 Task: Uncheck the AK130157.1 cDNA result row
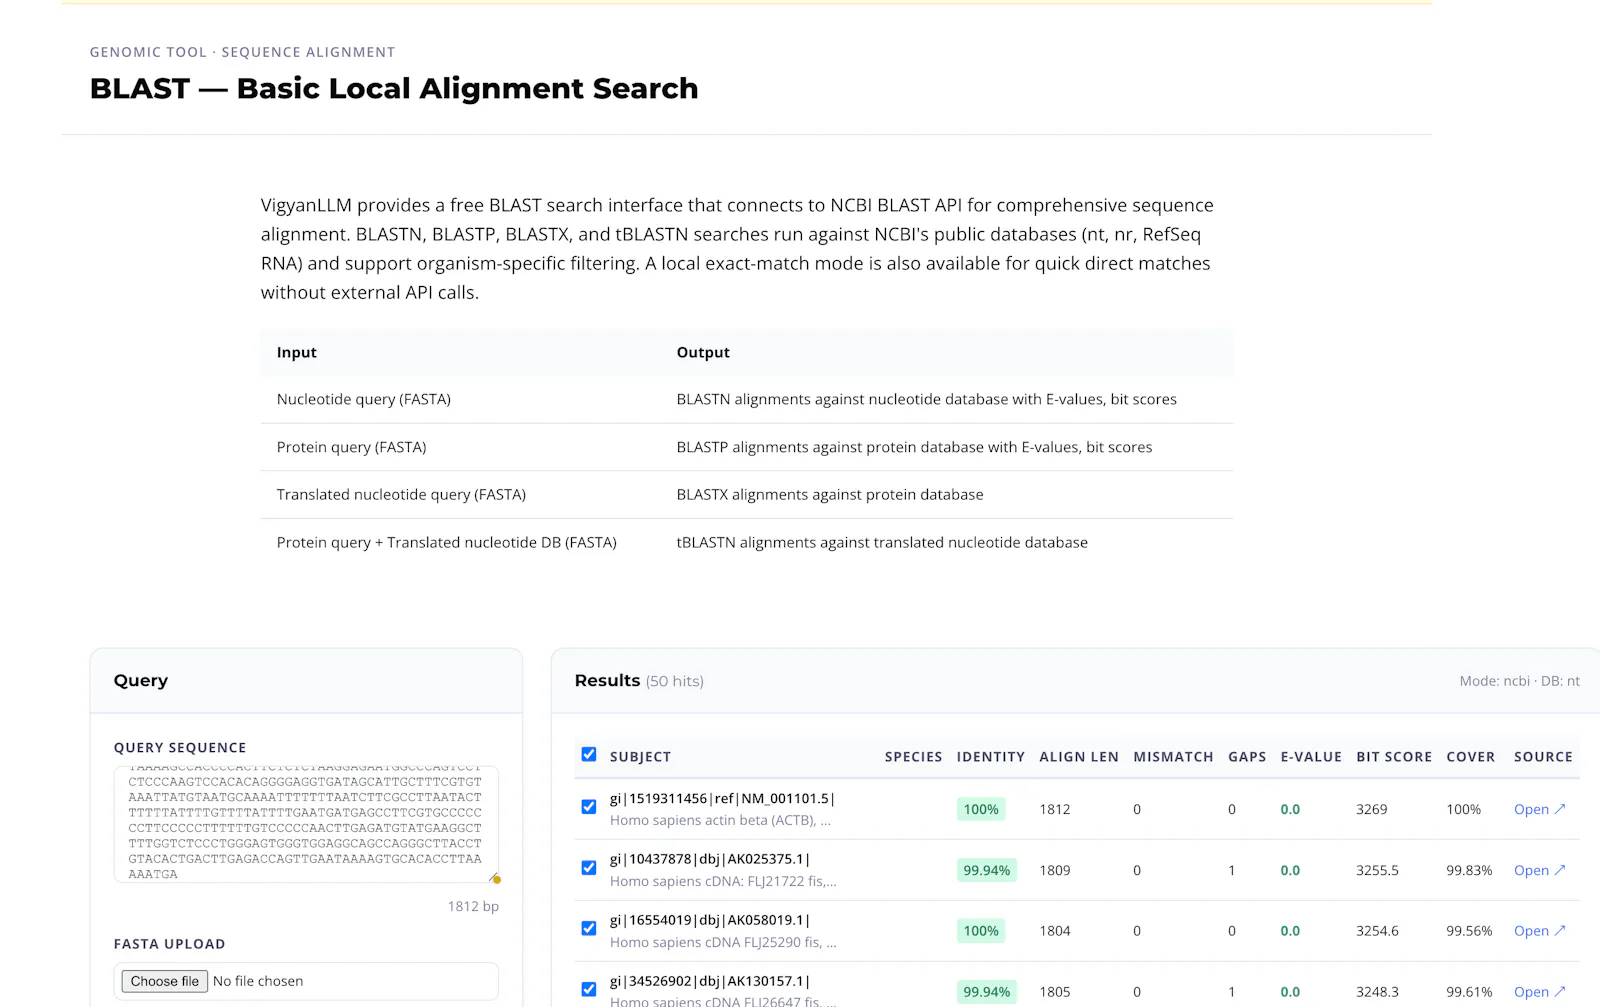589,990
